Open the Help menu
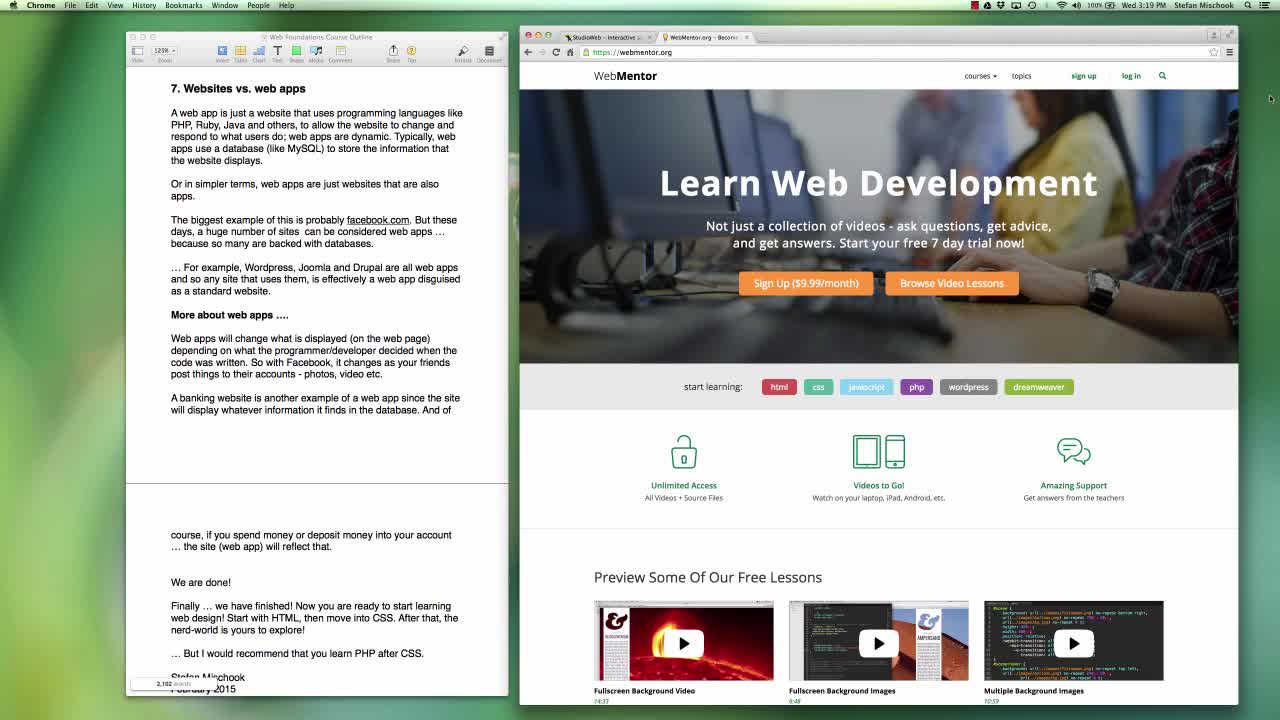The height and width of the screenshot is (720, 1280). (286, 5)
